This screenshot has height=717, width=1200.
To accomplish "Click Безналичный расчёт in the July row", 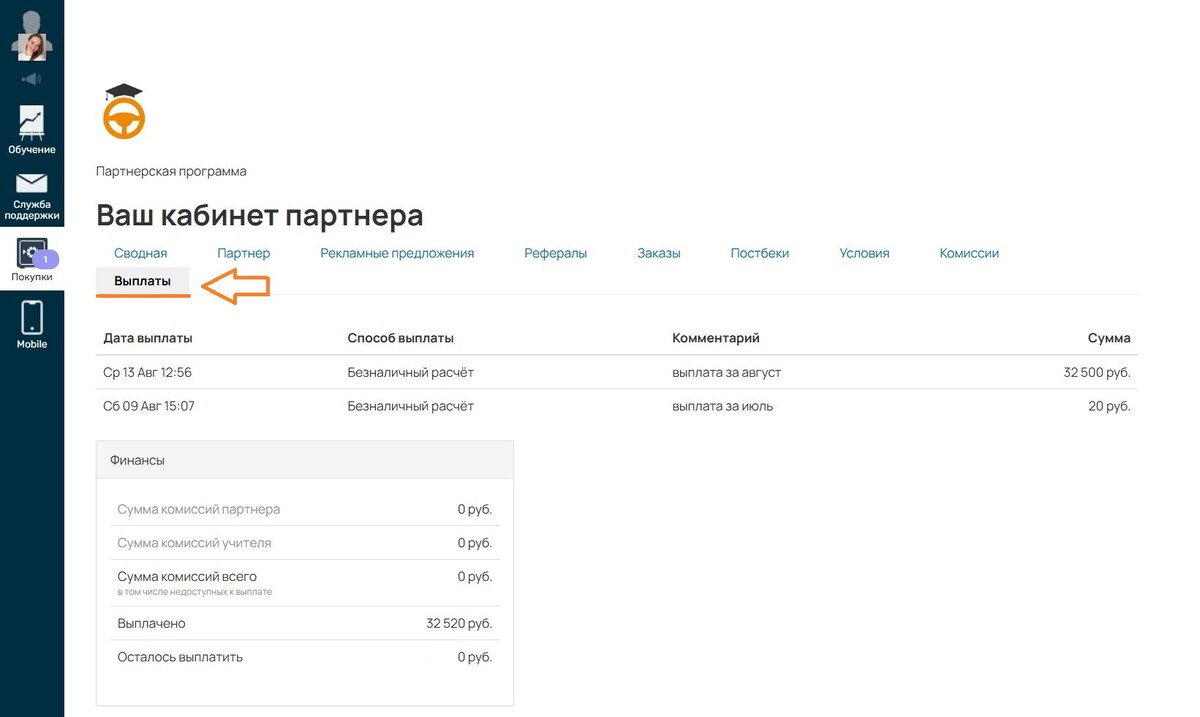I will tap(411, 406).
